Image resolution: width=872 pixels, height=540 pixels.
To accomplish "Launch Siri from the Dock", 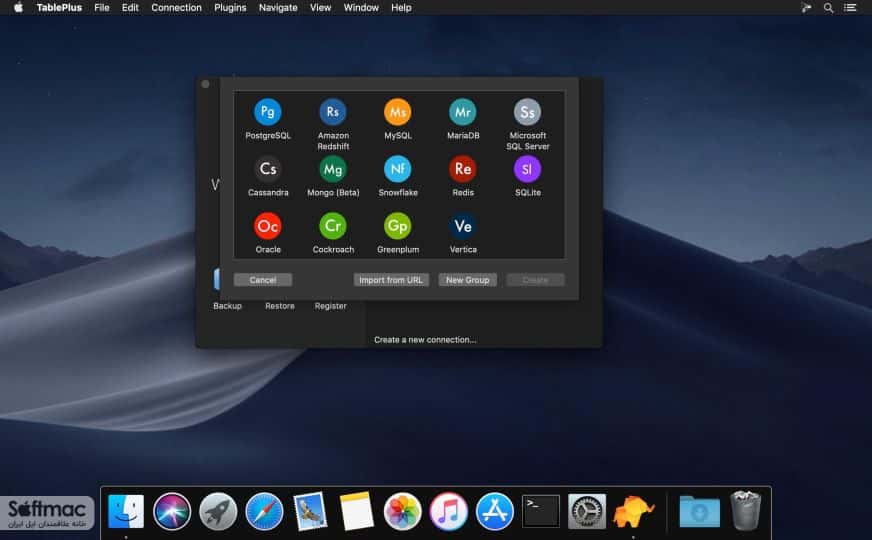I will point(172,511).
